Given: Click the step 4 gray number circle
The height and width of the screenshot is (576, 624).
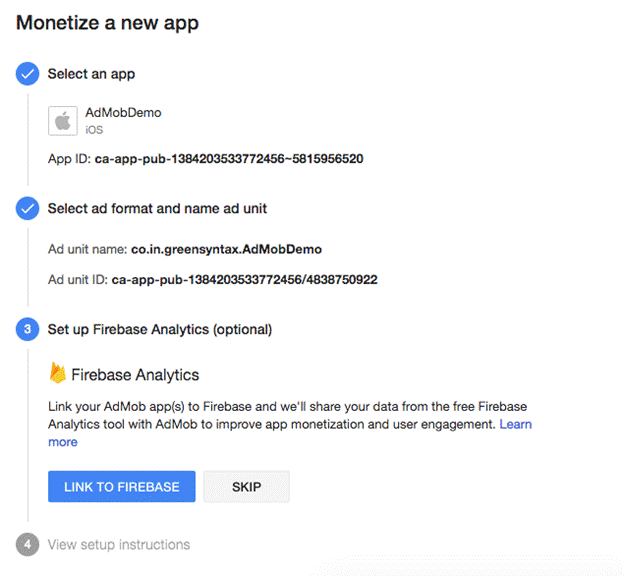Looking at the screenshot, I should [x=27, y=544].
